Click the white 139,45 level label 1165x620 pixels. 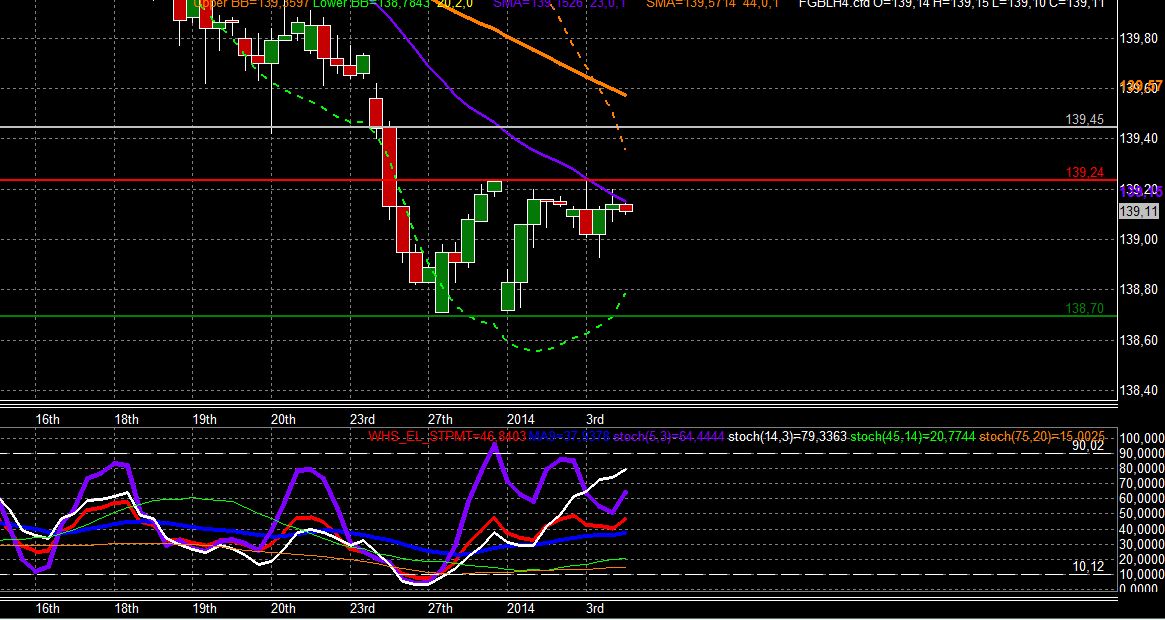(x=1085, y=119)
